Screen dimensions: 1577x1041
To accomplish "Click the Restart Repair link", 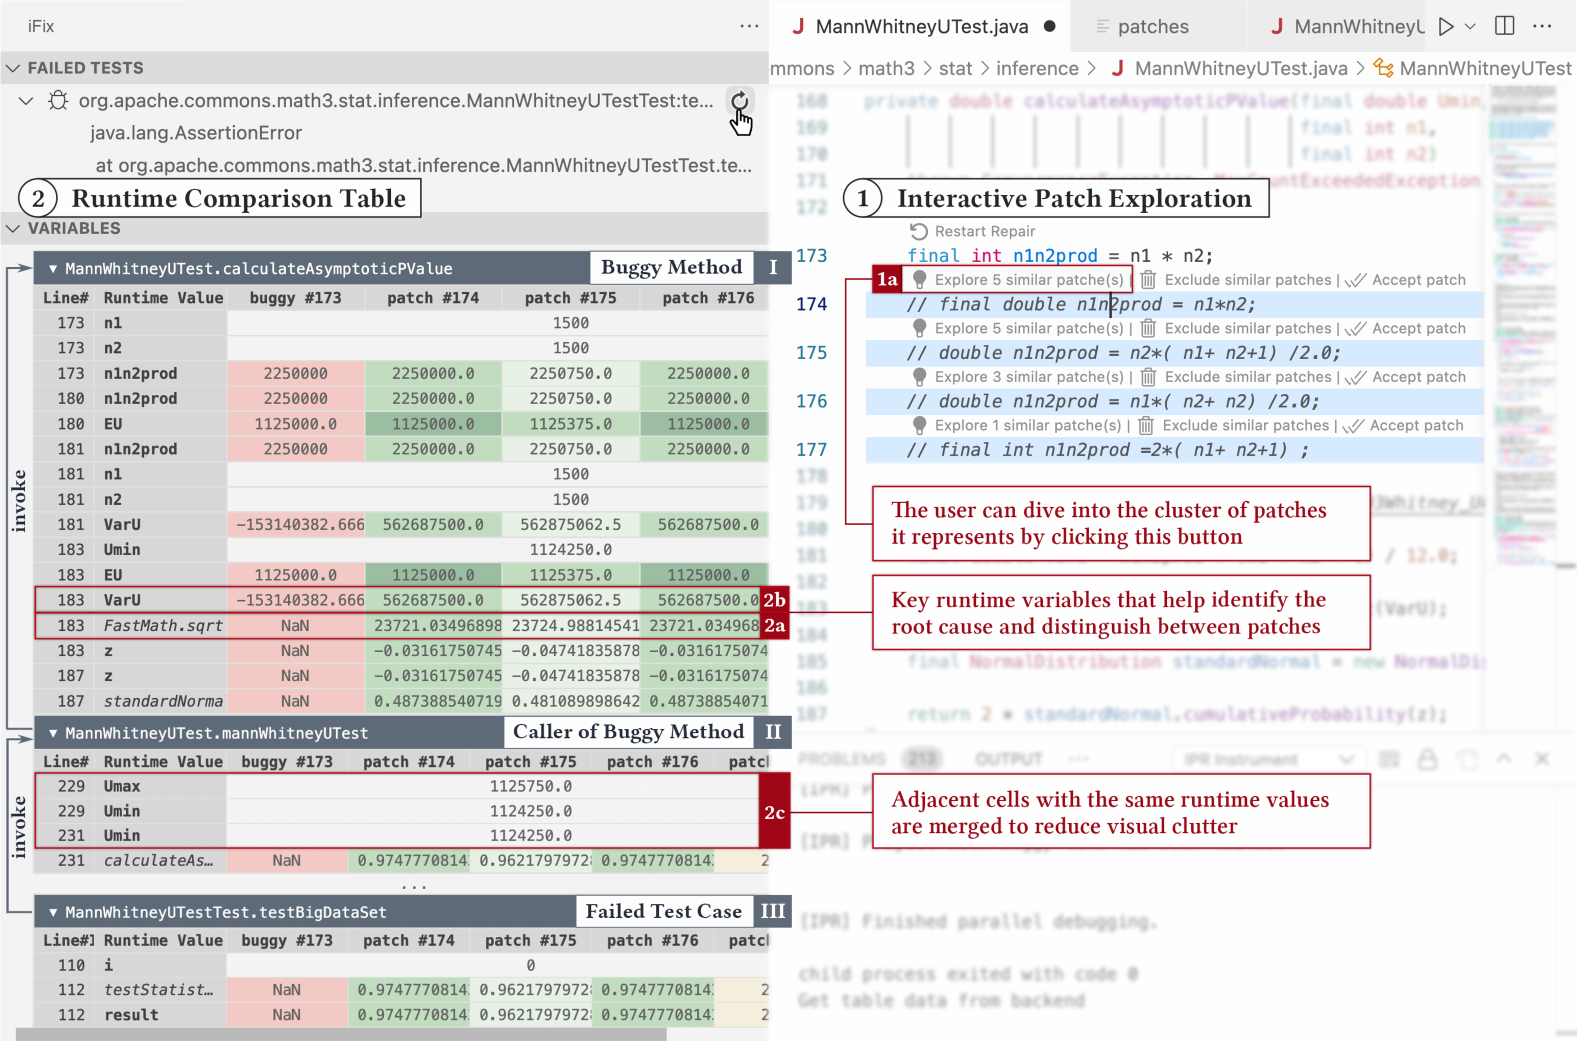I will [985, 231].
